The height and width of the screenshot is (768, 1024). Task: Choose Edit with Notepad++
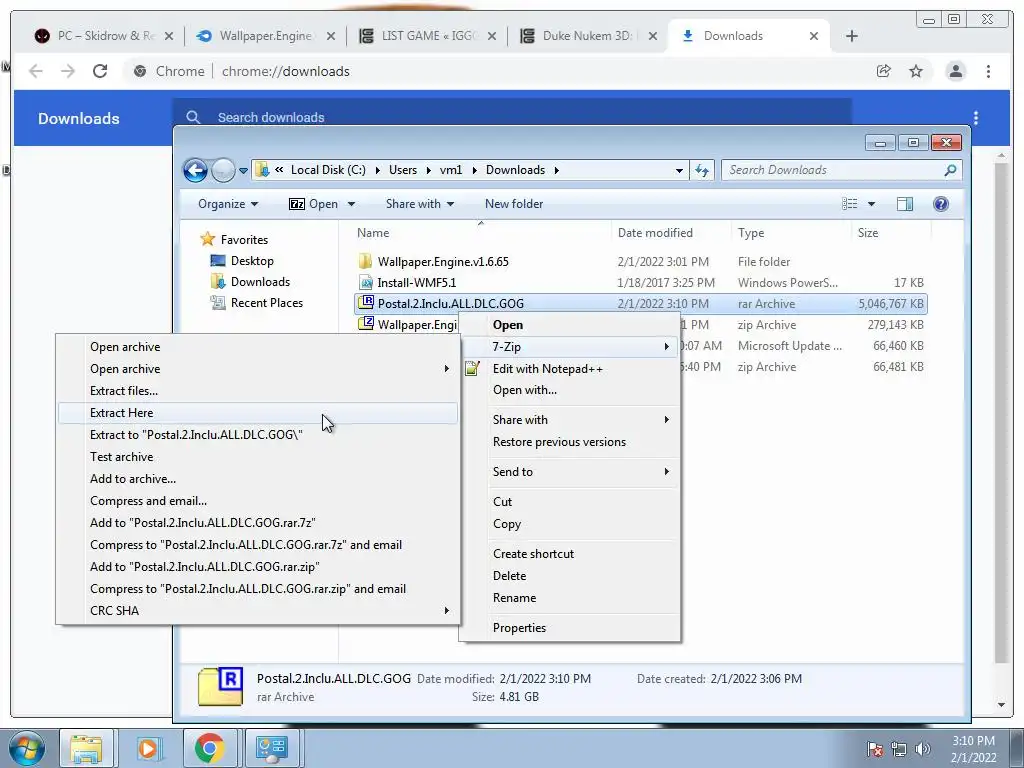[x=569, y=369]
